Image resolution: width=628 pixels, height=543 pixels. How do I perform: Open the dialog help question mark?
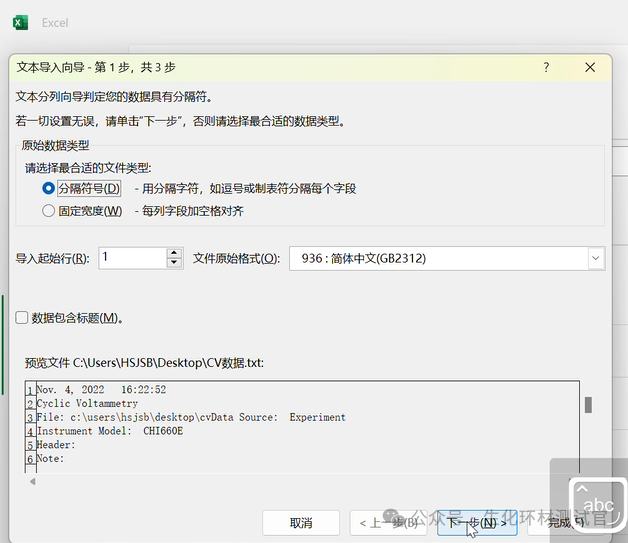coord(546,67)
